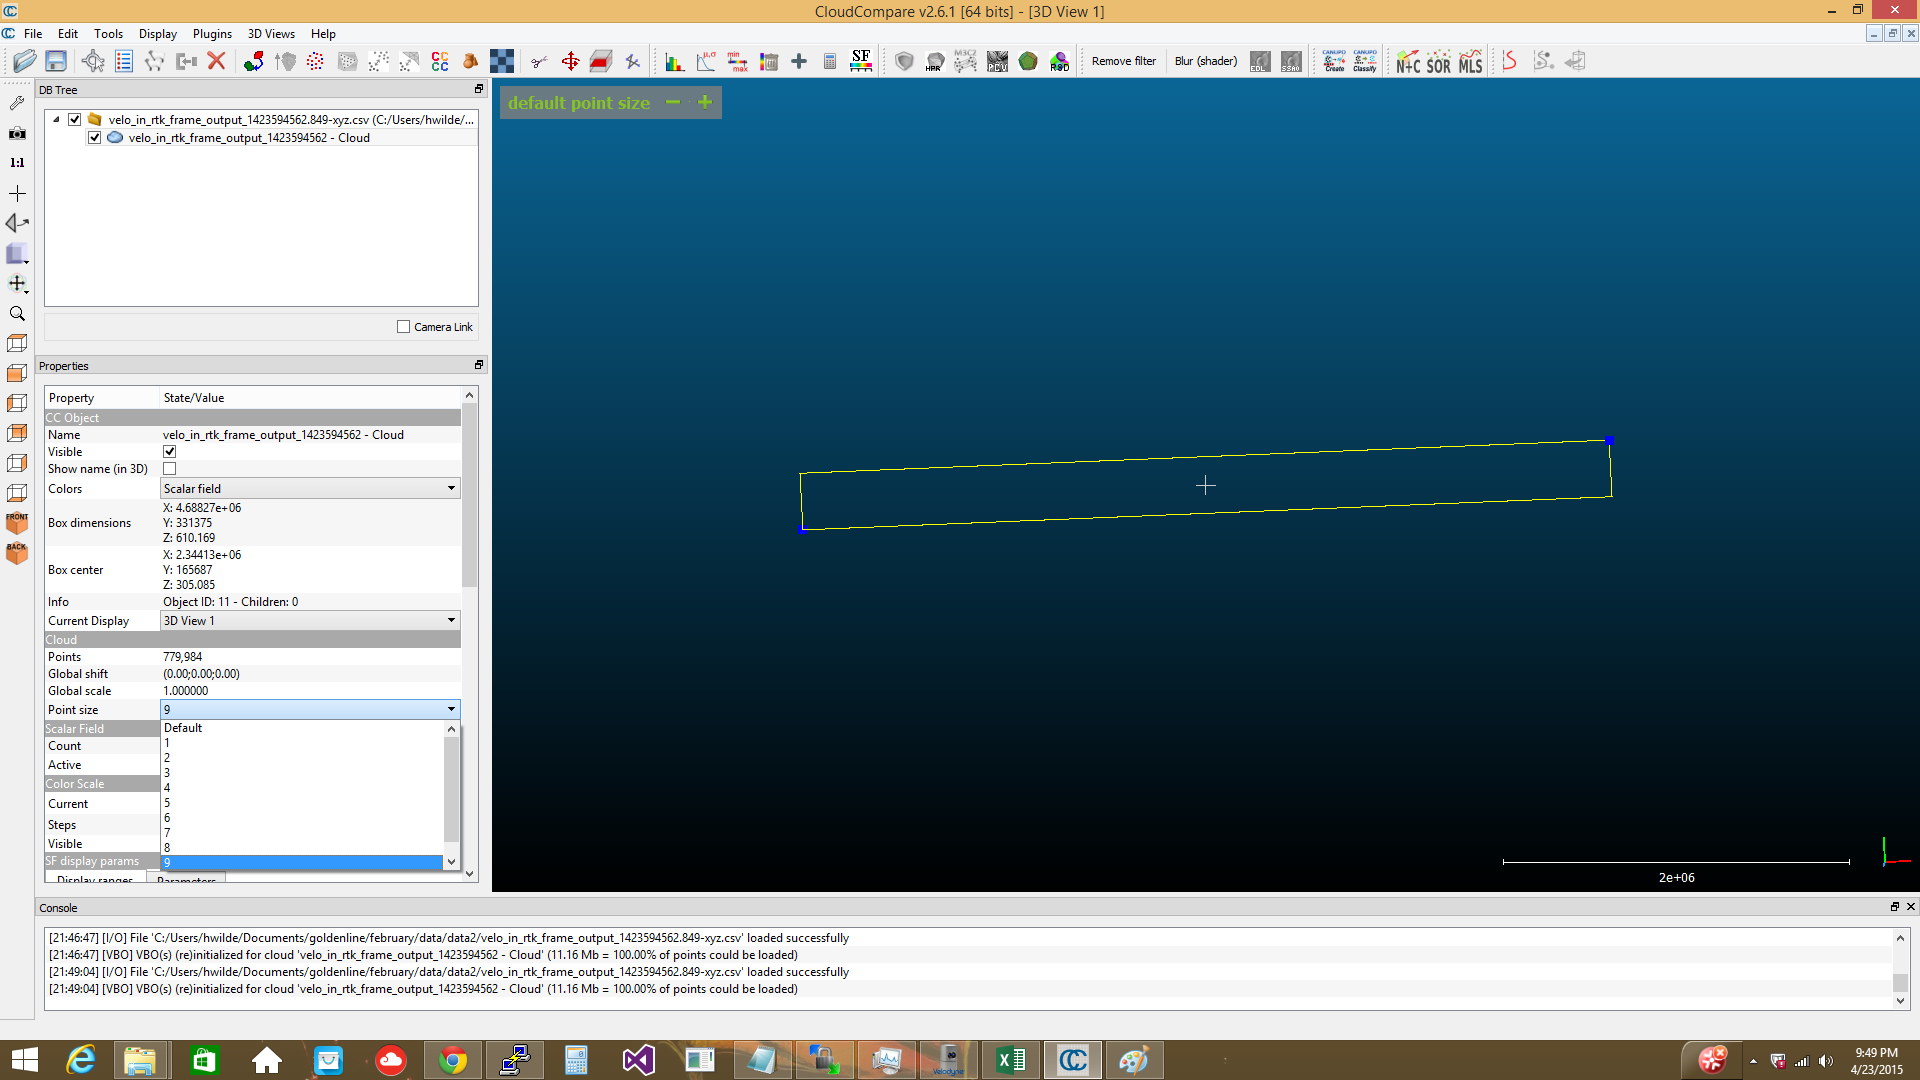
Task: Increase point size with the plus overlay button
Action: coord(704,102)
